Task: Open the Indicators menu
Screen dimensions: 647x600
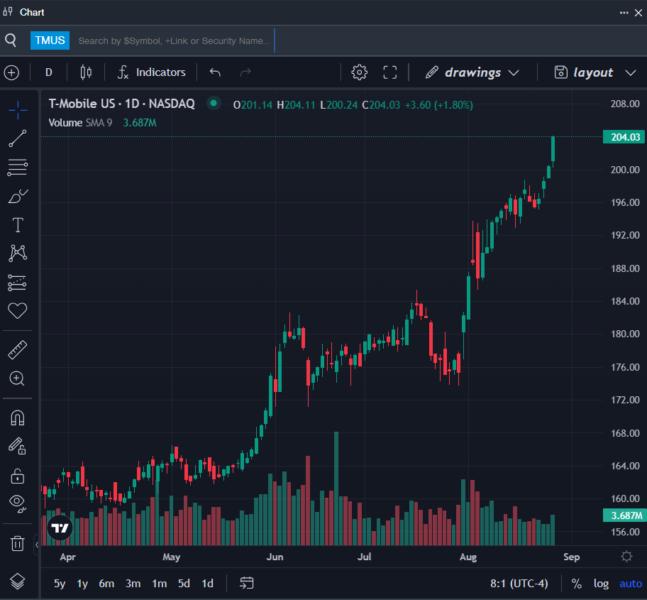Action: [151, 73]
